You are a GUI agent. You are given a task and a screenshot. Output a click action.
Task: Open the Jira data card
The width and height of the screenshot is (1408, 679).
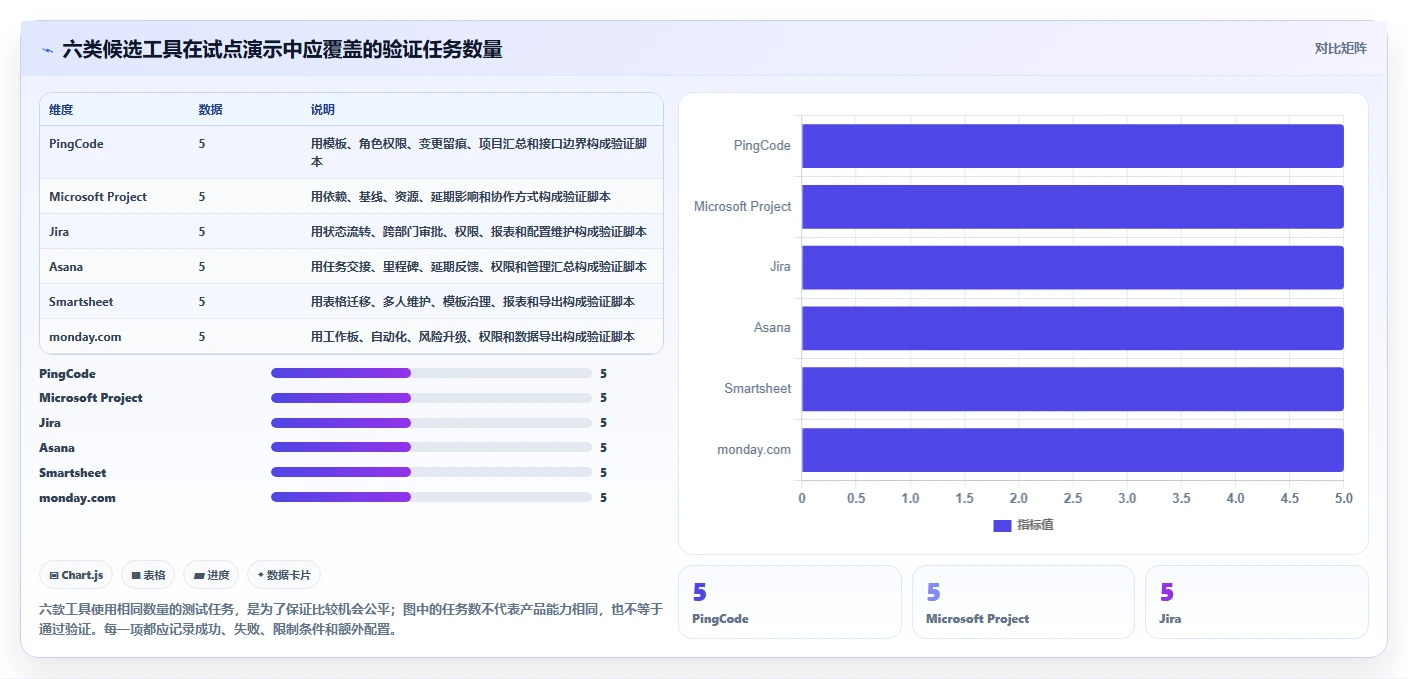point(1257,602)
